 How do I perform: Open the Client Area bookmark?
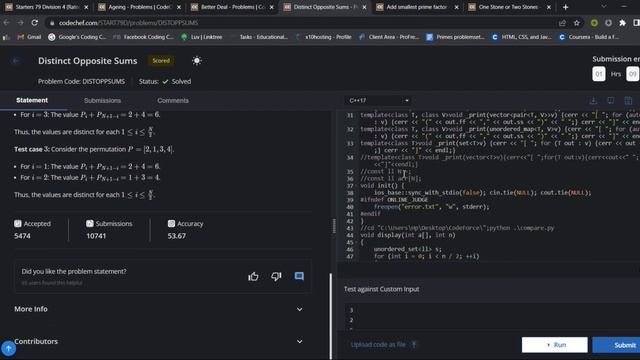[389, 37]
